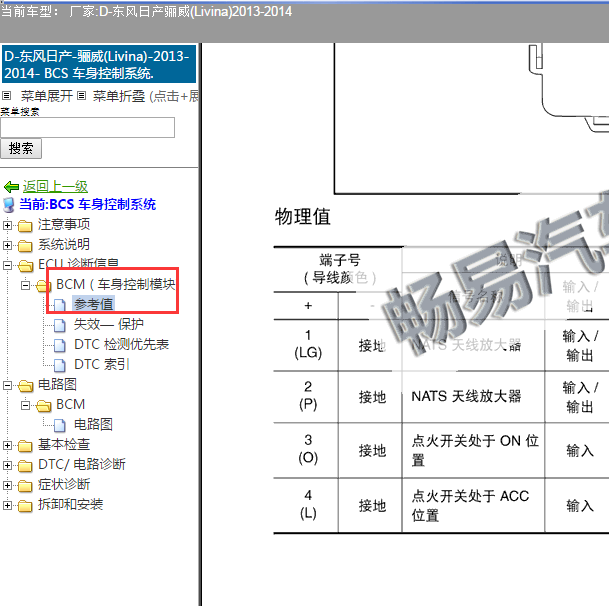Click the 菜单展开 list icon

[7, 96]
